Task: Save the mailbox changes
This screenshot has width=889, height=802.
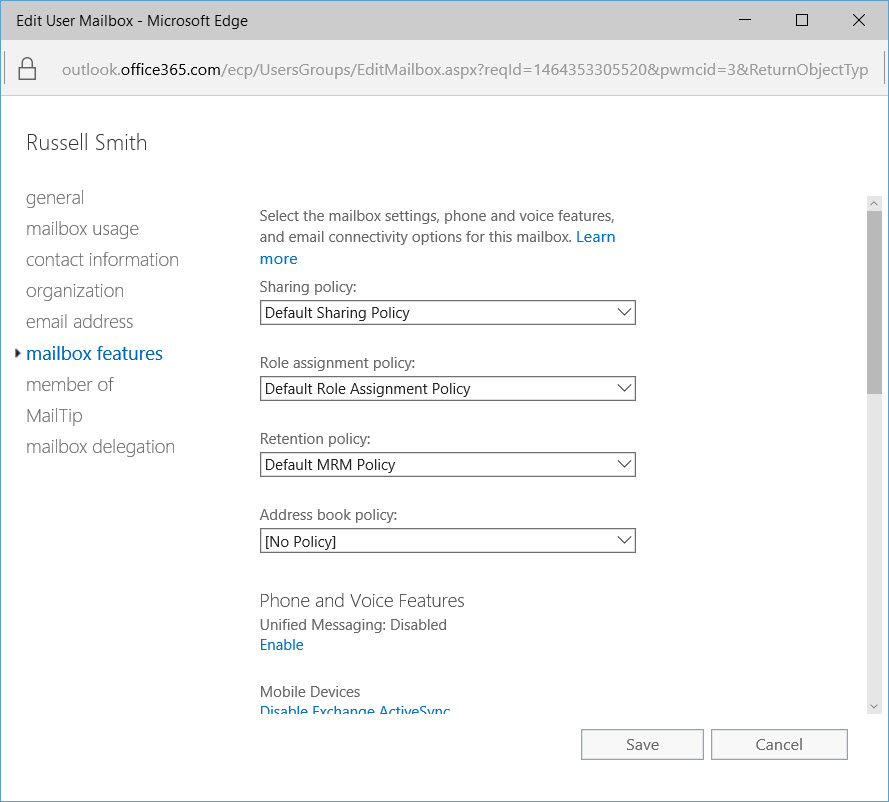Action: [x=642, y=744]
